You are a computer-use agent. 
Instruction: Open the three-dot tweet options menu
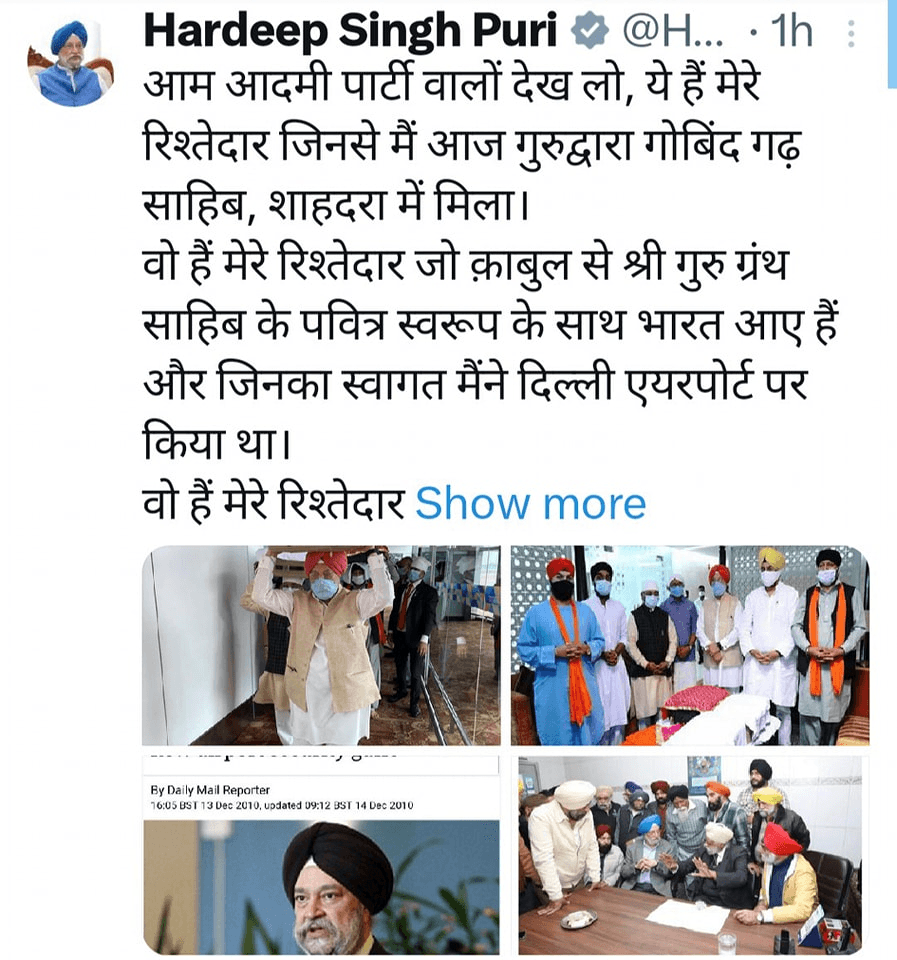tap(851, 33)
